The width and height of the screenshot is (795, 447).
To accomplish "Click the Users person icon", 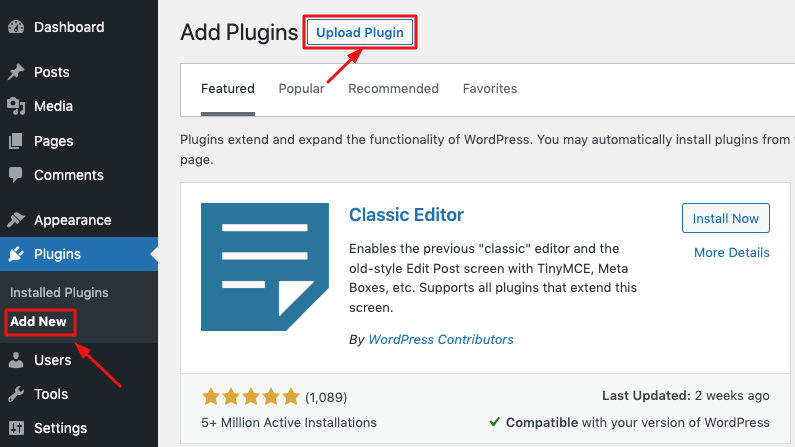I will click(x=16, y=360).
